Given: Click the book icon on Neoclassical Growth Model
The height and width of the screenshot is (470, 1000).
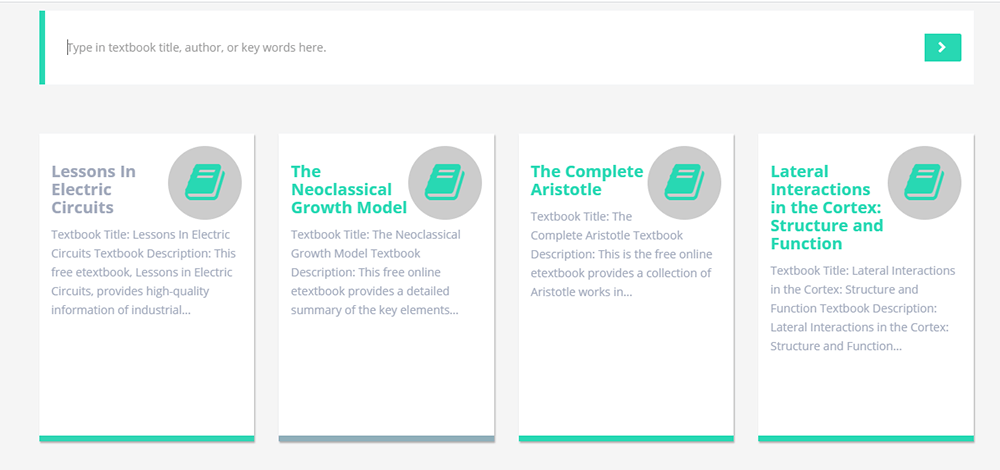Looking at the screenshot, I should pyautogui.click(x=445, y=182).
